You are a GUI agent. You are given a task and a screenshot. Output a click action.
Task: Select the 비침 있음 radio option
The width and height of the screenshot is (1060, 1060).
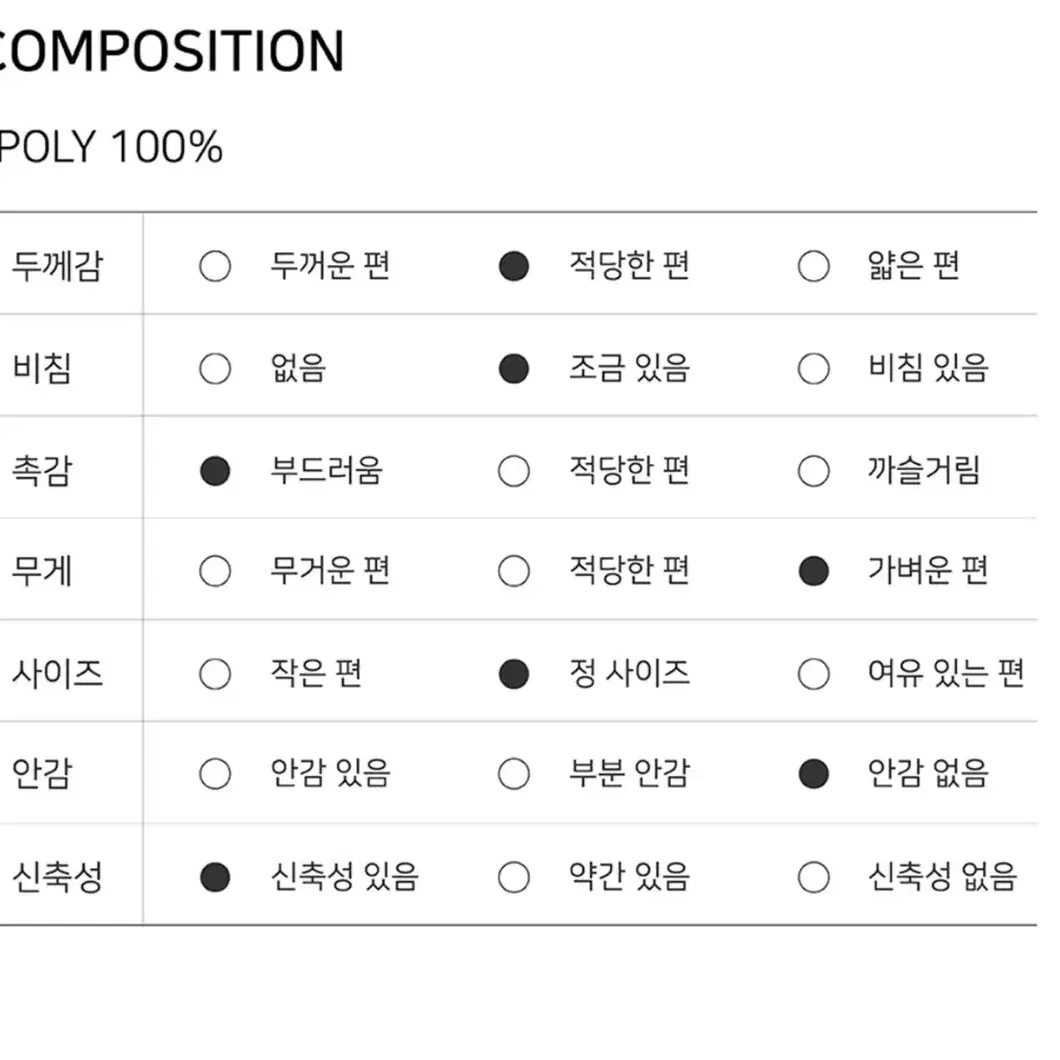pyautogui.click(x=813, y=369)
